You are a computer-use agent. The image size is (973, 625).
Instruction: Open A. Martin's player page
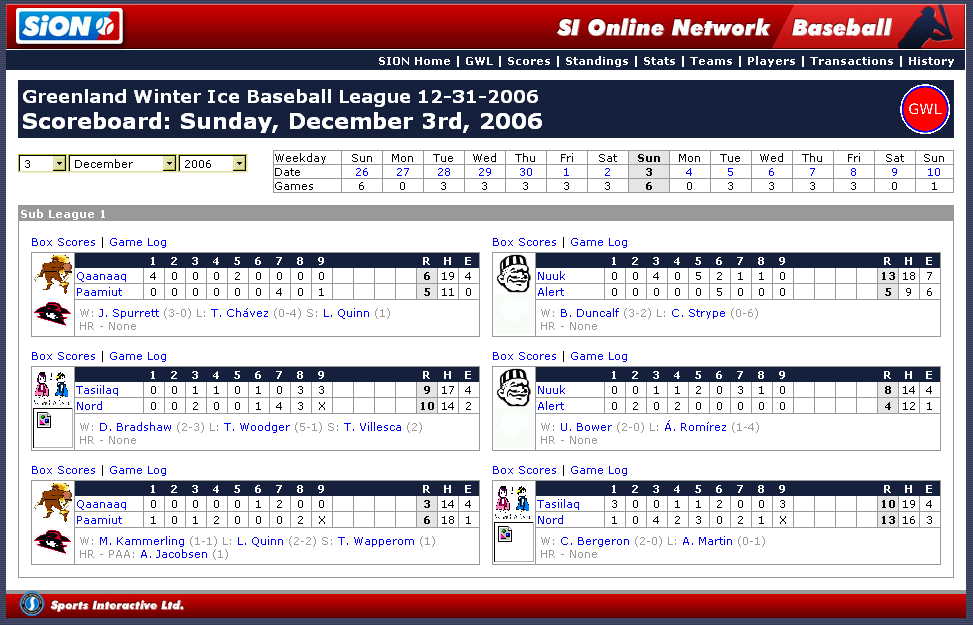click(x=707, y=541)
